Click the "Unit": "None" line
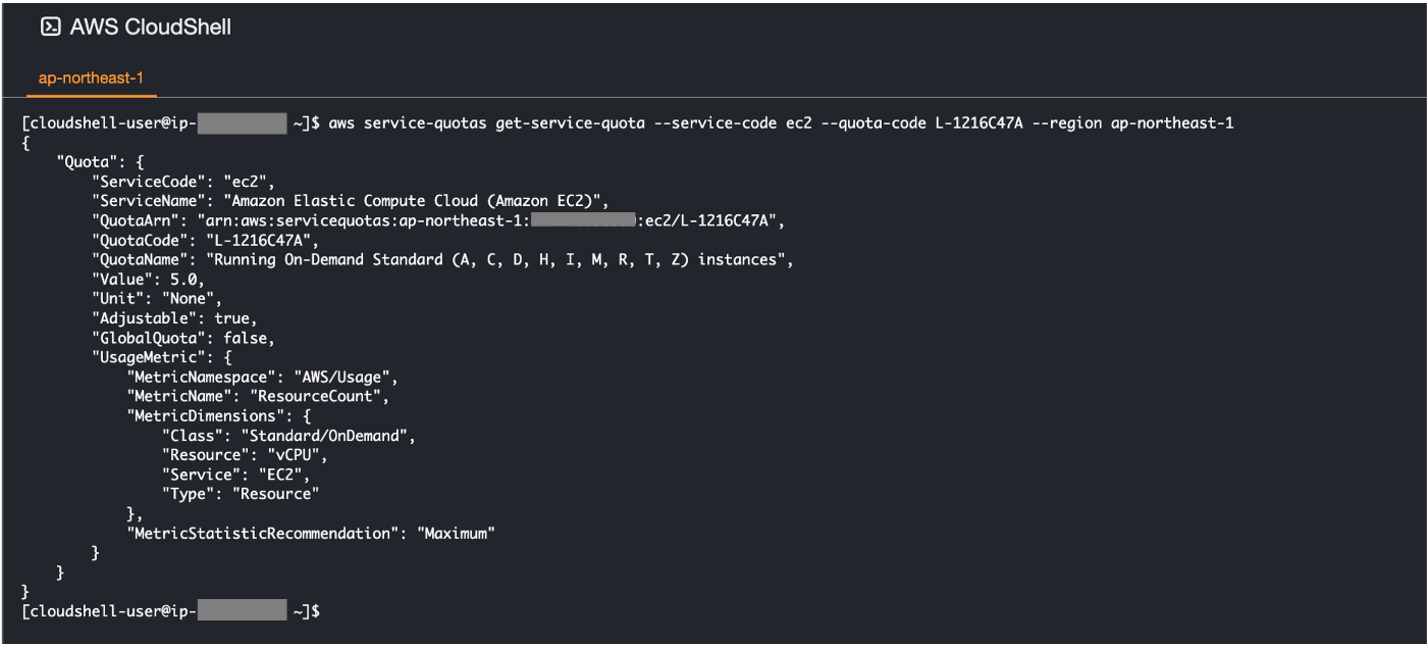This screenshot has height=646, width=1428. point(155,299)
